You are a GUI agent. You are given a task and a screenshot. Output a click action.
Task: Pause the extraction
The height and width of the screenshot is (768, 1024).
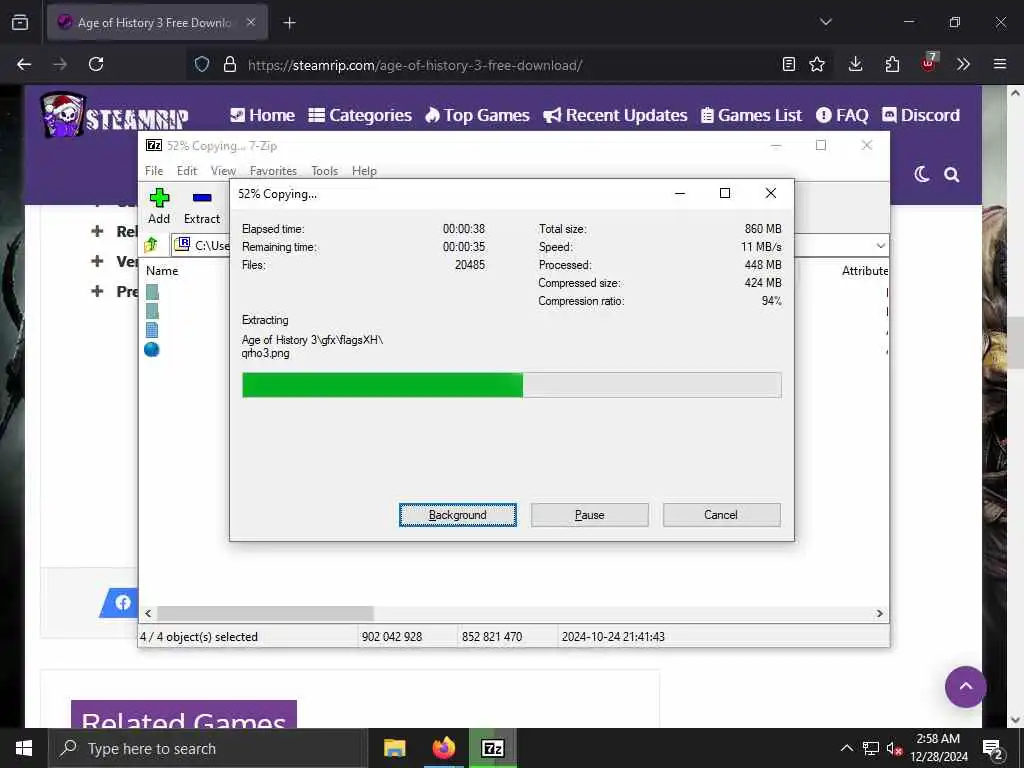(x=590, y=515)
